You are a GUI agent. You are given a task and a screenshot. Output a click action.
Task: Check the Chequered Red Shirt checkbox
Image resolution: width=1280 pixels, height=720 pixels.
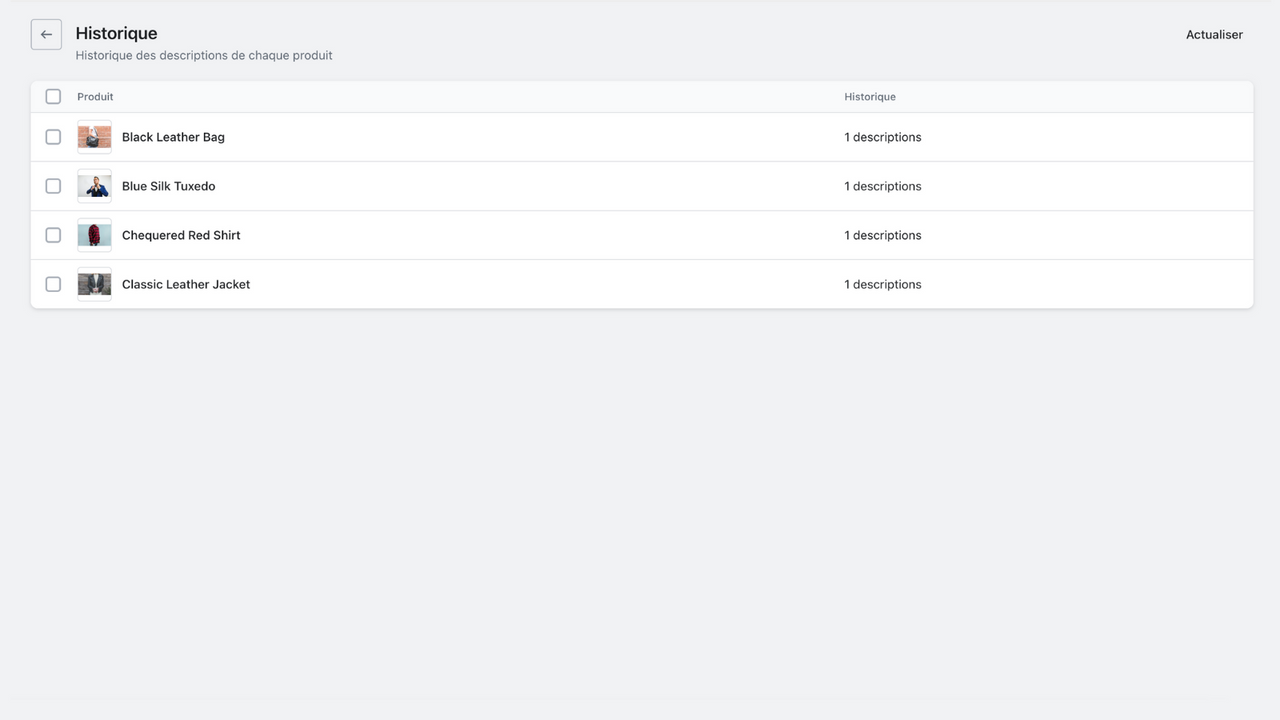[53, 235]
